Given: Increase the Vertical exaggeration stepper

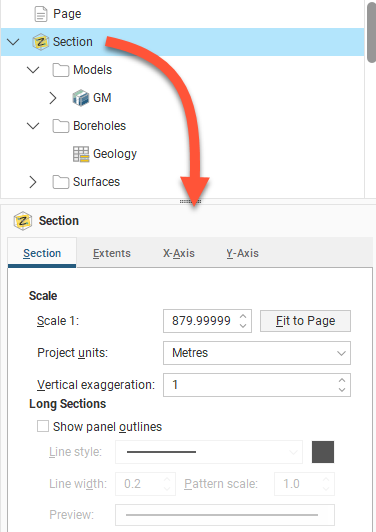Looking at the screenshot, I should pyautogui.click(x=342, y=380).
